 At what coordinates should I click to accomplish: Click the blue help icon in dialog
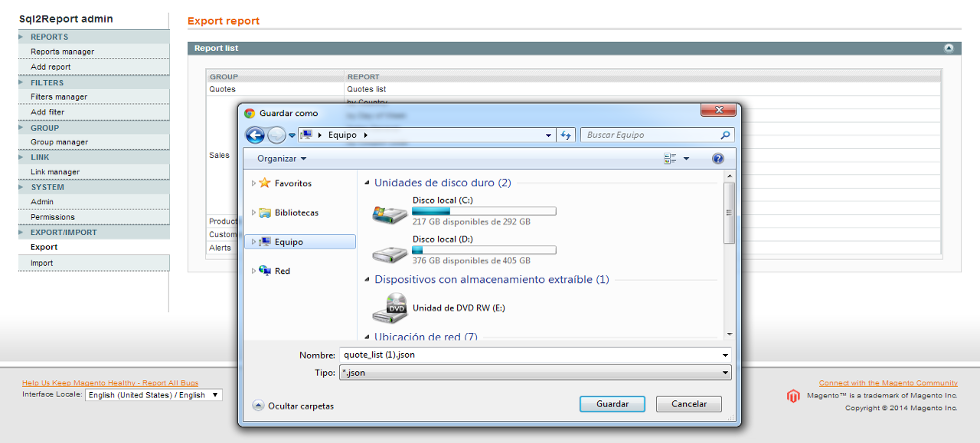(x=718, y=159)
